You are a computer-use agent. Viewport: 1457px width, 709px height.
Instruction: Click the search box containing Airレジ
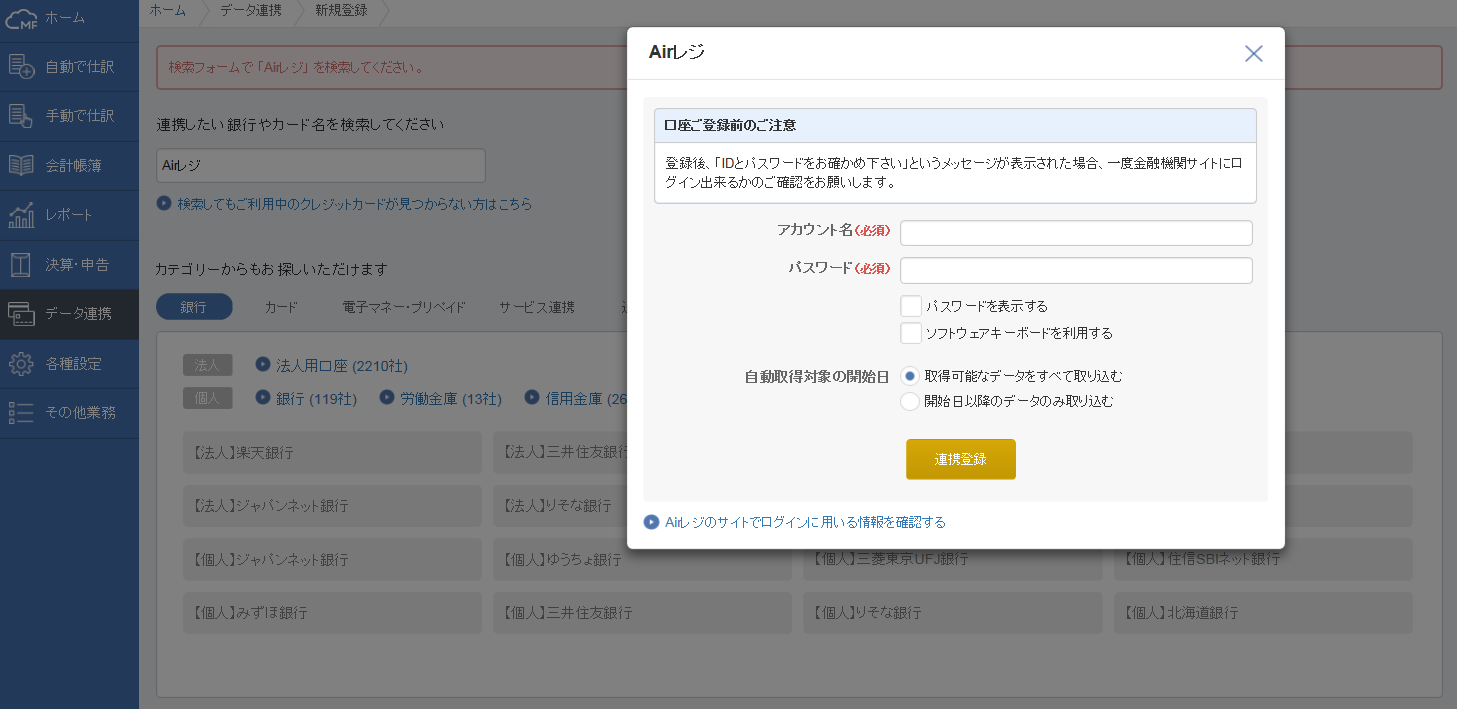click(x=321, y=166)
